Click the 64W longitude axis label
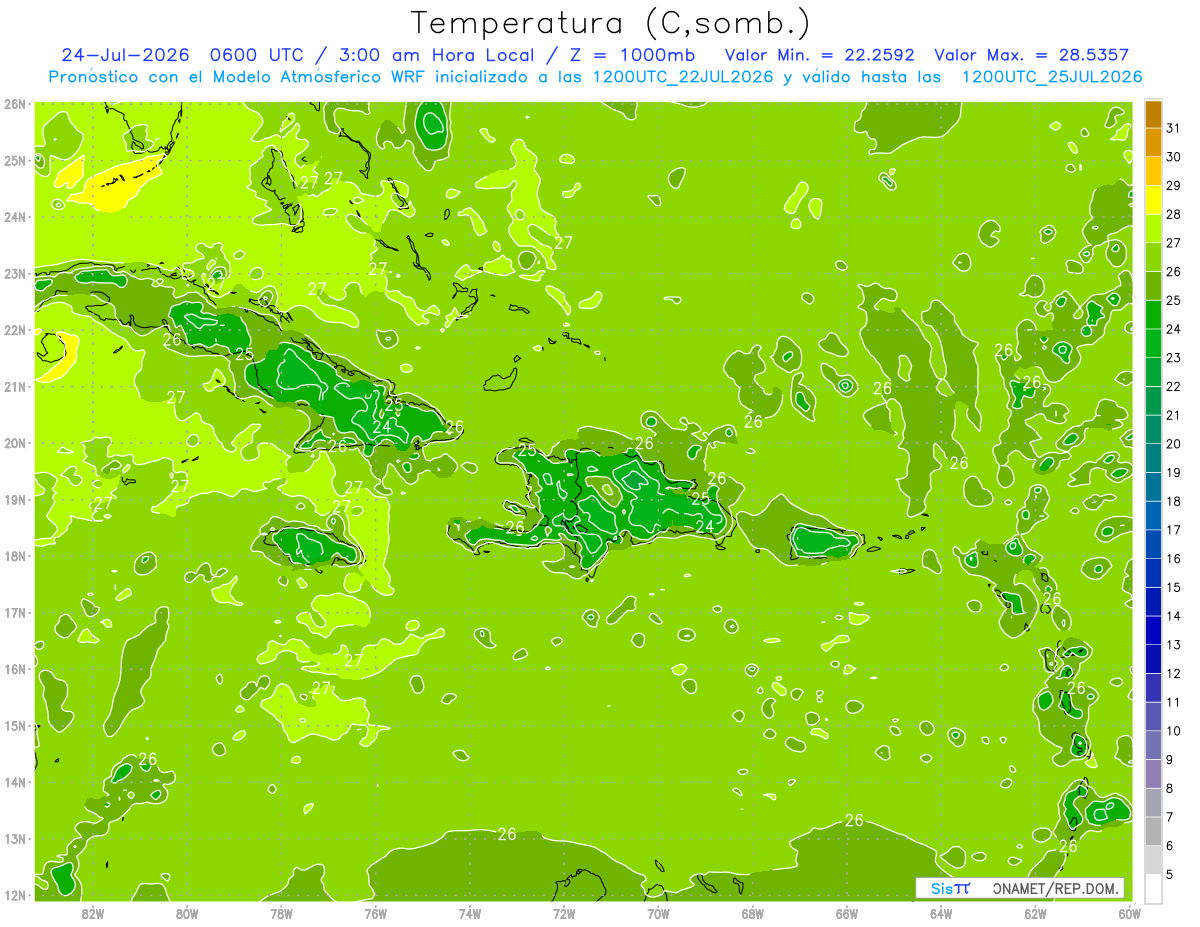The height and width of the screenshot is (927, 1200). [941, 912]
